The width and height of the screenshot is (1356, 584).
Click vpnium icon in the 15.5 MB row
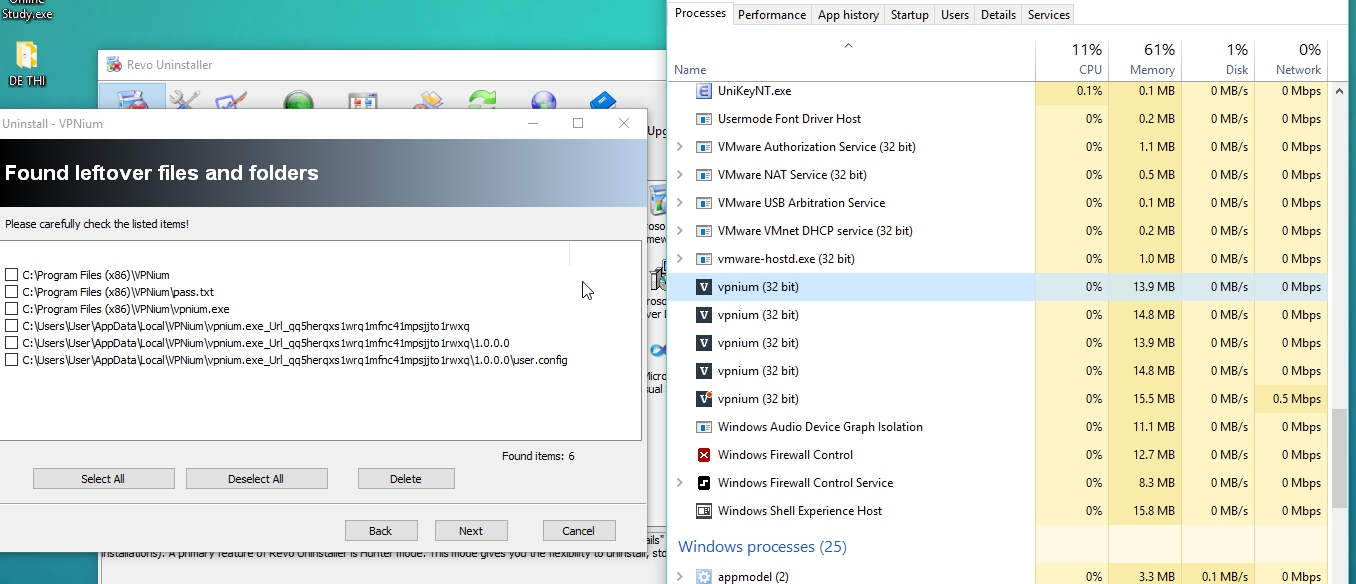[703, 399]
